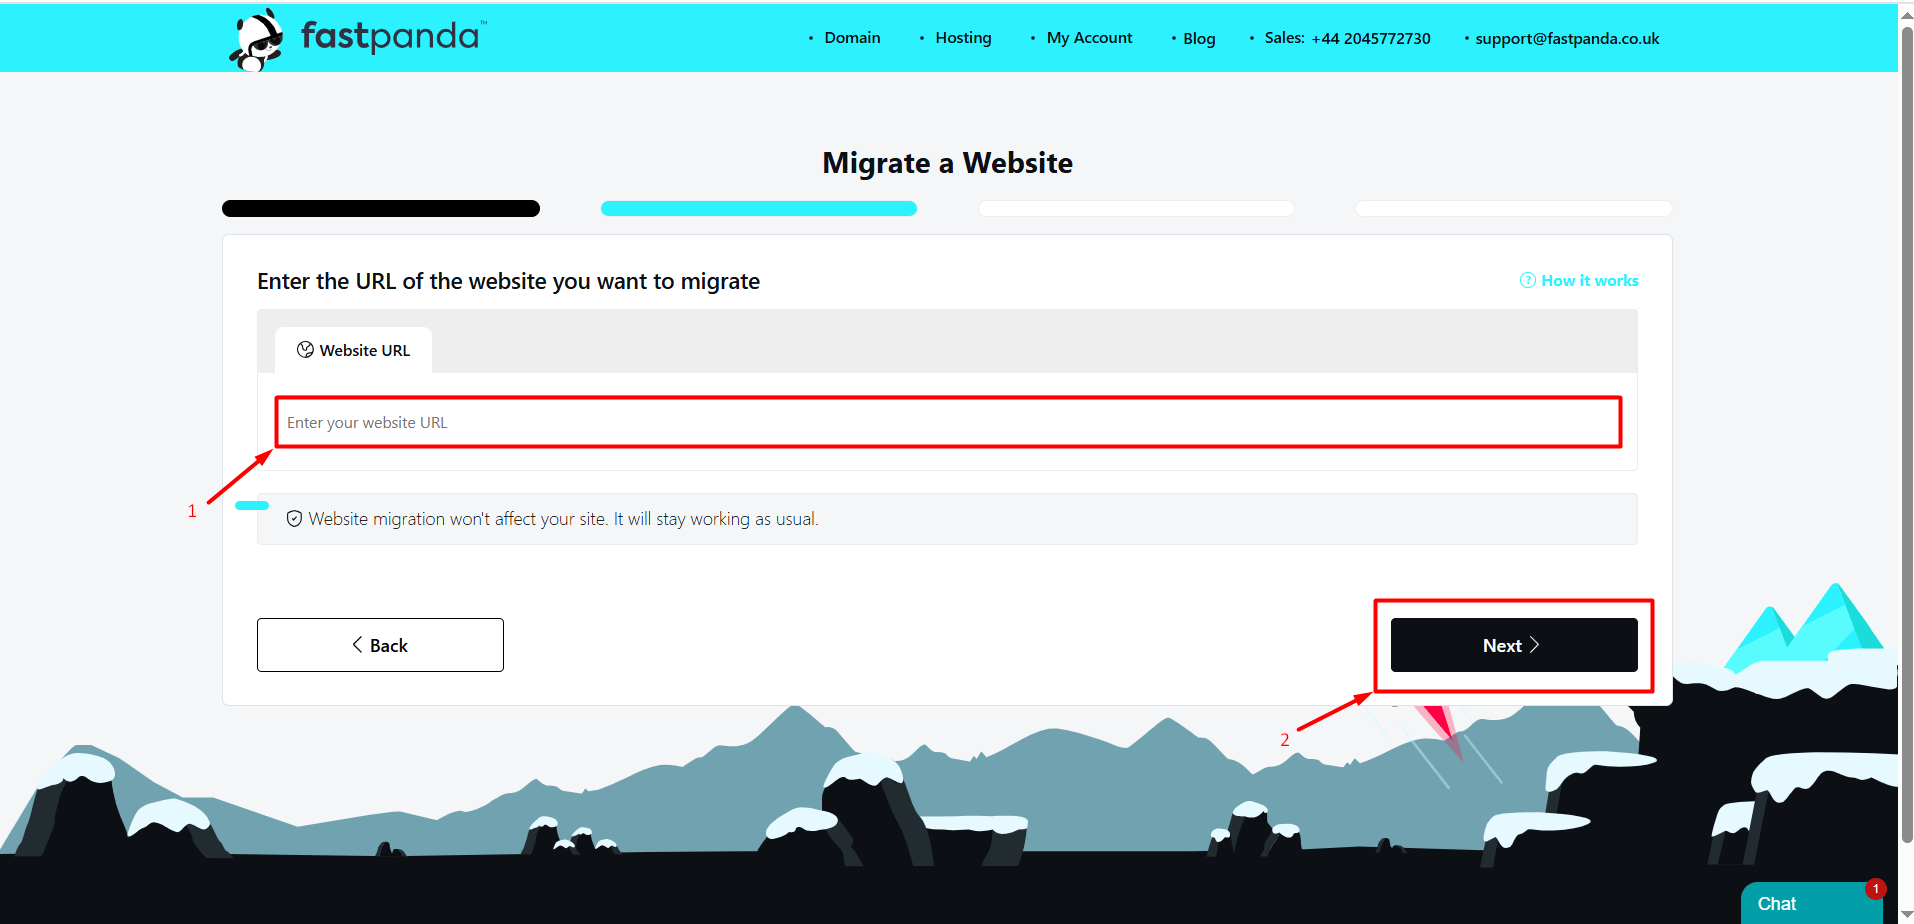Focus the Enter your website URL field
Image resolution: width=1914 pixels, height=924 pixels.
[947, 423]
